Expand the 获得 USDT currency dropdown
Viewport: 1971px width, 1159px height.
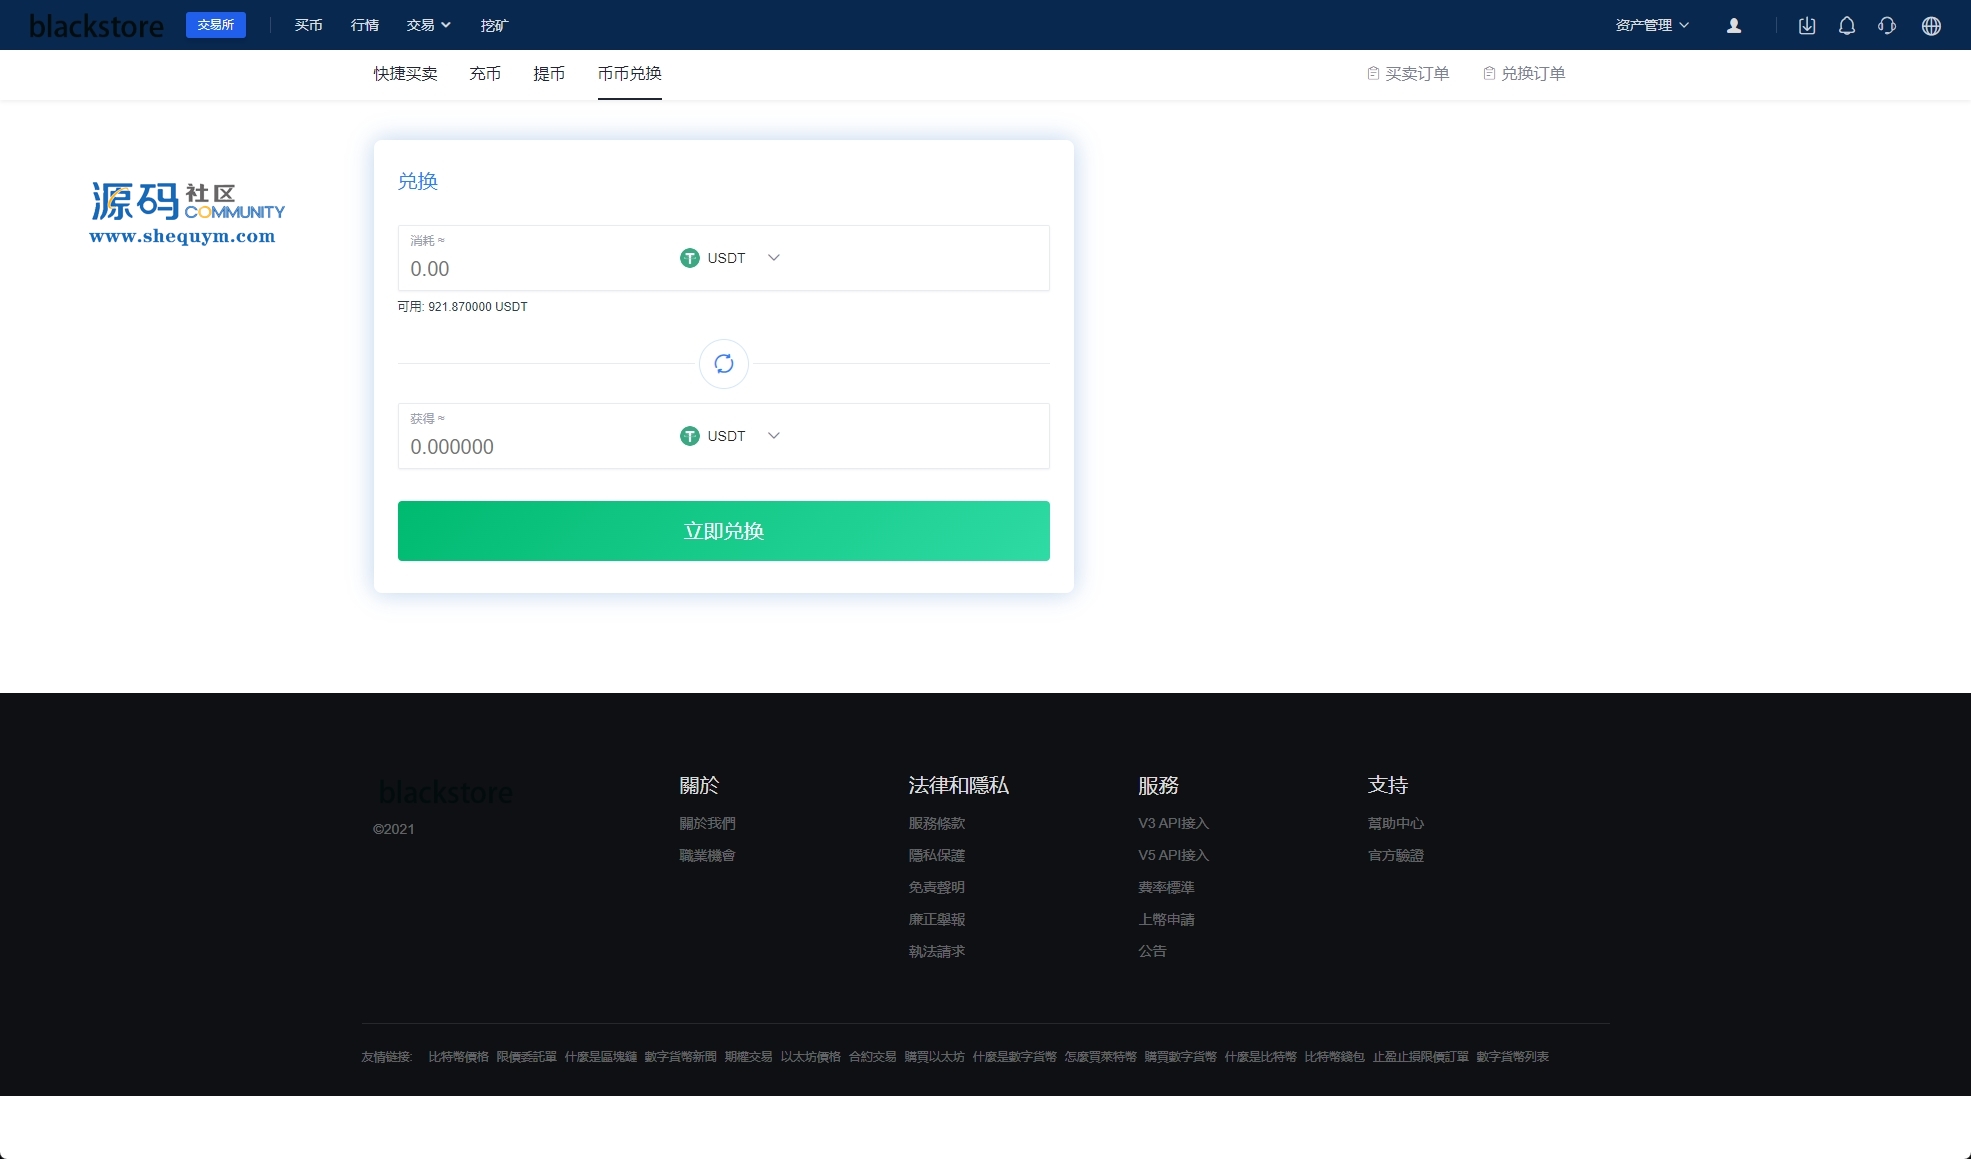[x=773, y=436]
